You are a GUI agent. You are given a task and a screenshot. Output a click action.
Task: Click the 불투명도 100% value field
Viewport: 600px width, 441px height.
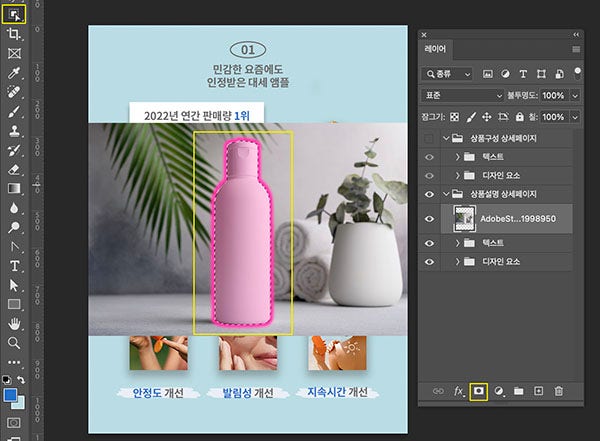(554, 96)
